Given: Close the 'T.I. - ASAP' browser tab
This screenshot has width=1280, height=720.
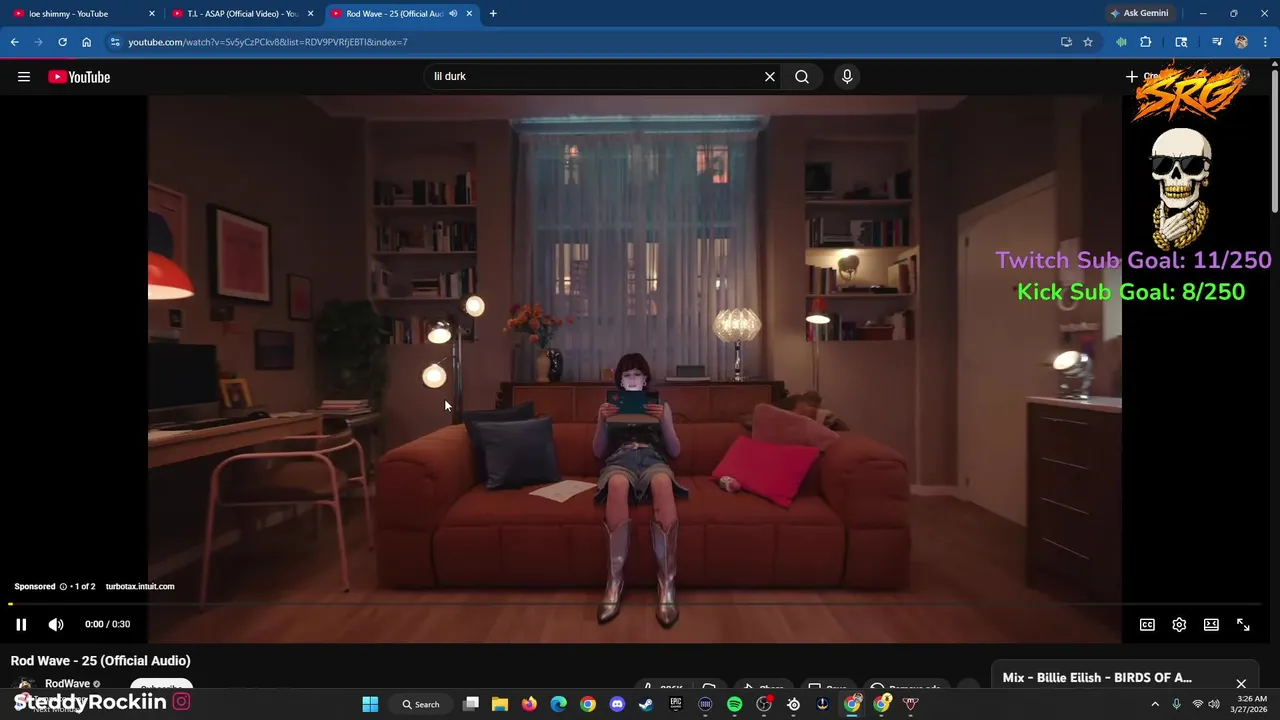Looking at the screenshot, I should coord(311,14).
